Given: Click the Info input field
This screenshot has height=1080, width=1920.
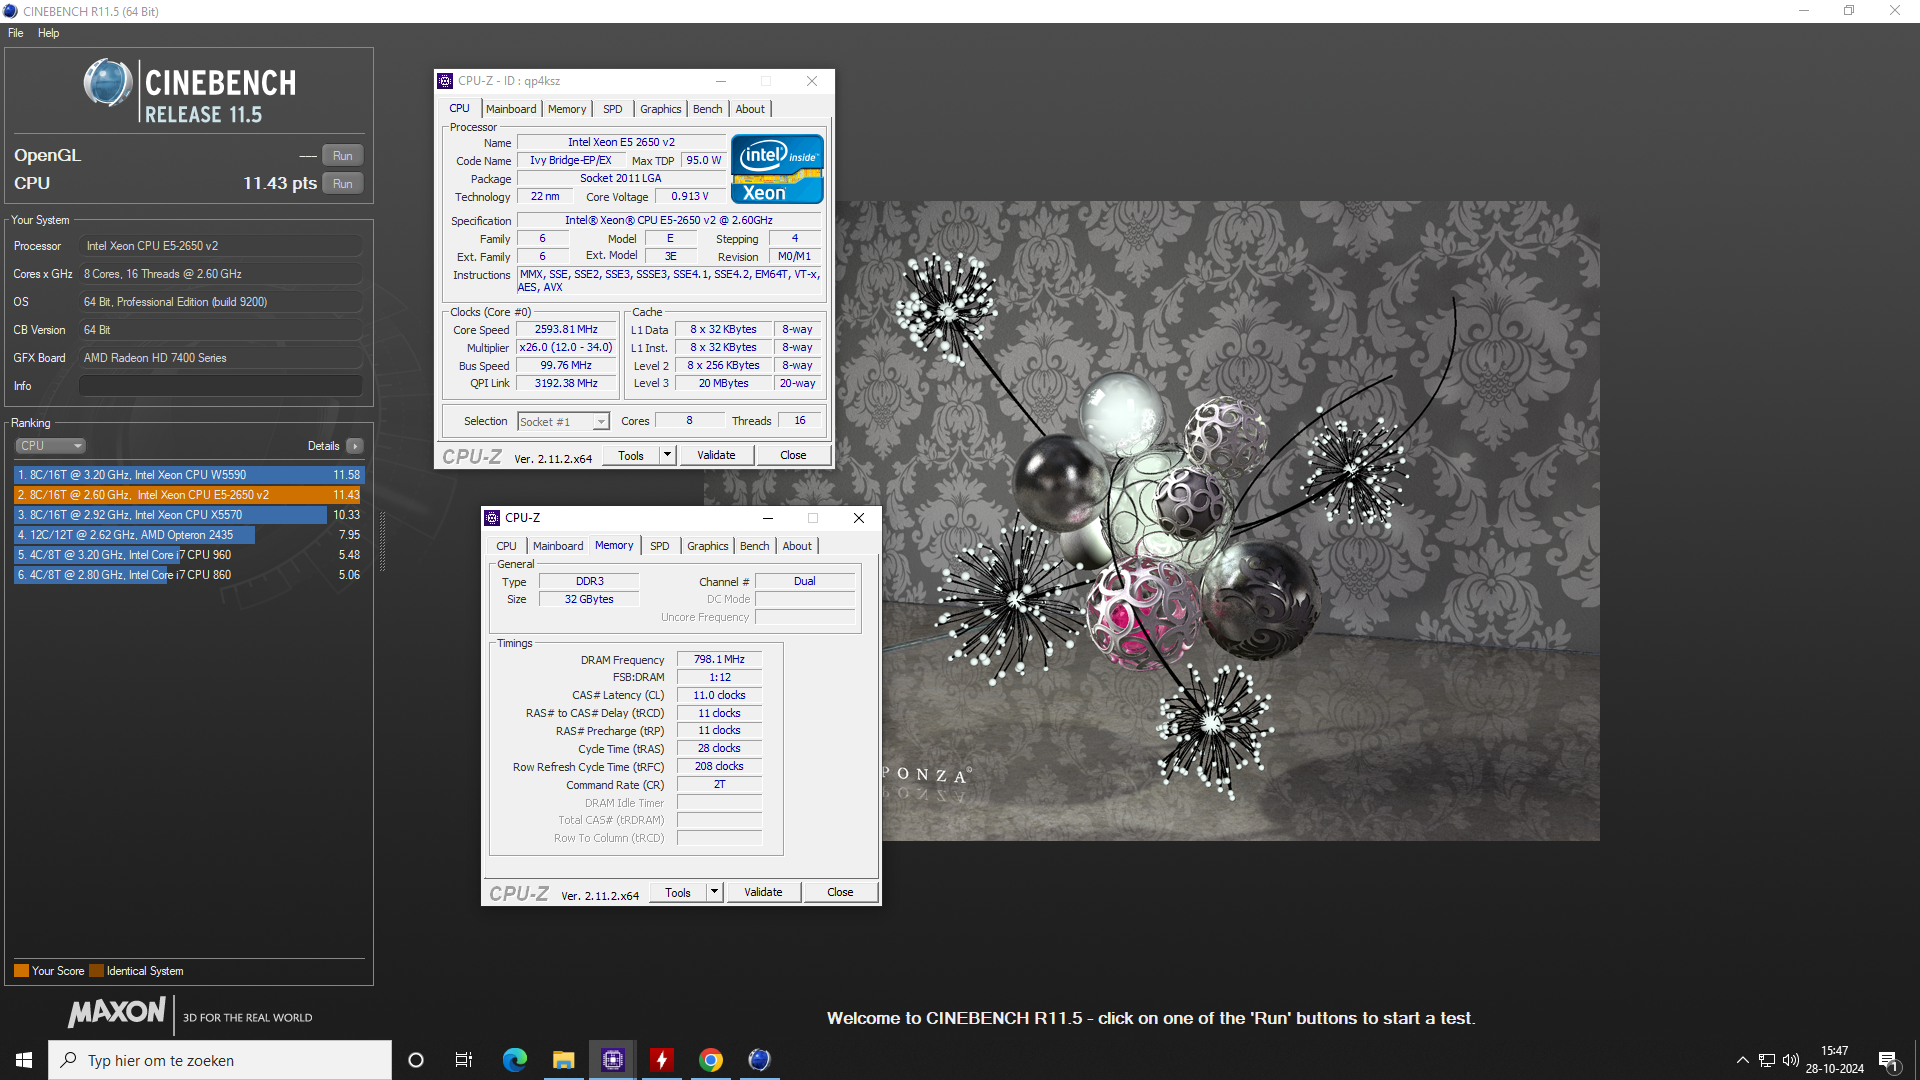Looking at the screenshot, I should pos(221,386).
